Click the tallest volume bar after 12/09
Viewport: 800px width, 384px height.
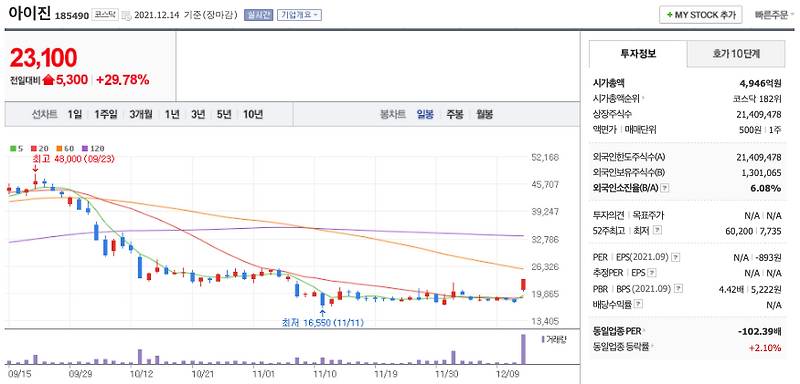tap(523, 349)
